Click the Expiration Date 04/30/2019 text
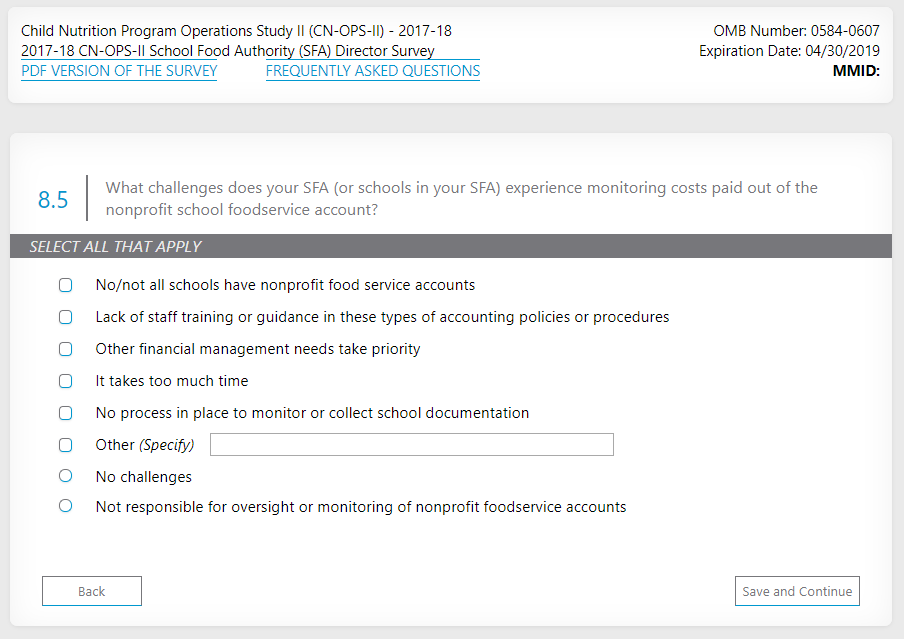 [789, 51]
